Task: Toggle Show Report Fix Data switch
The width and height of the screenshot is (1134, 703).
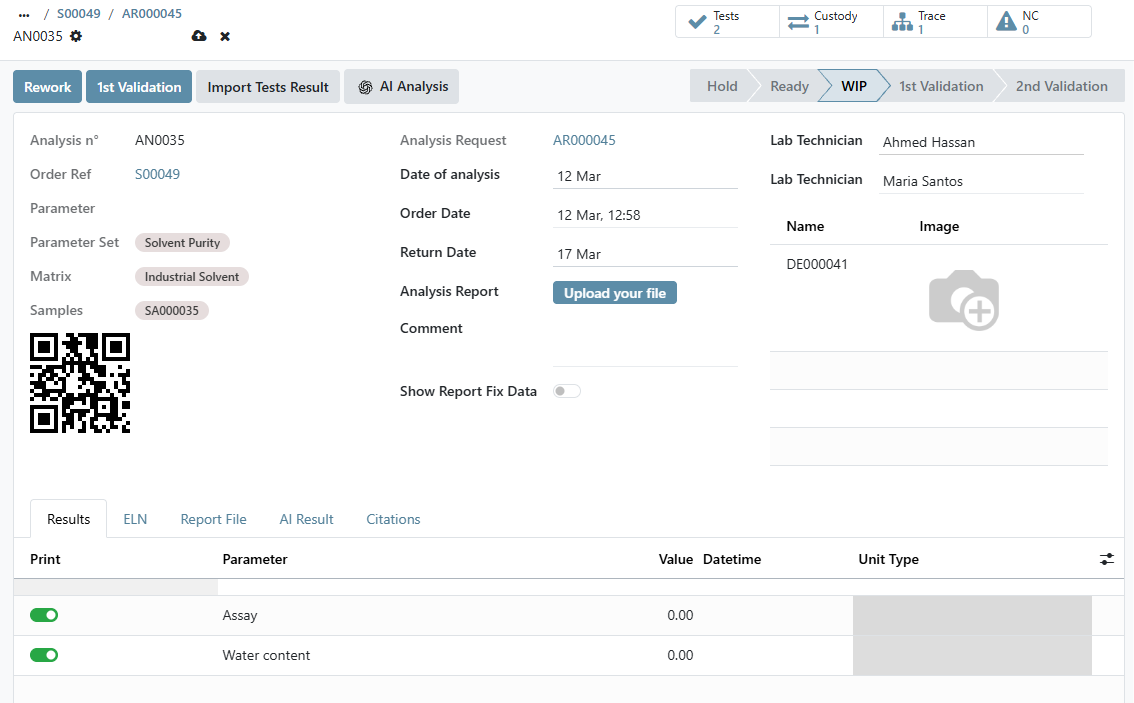Action: [567, 391]
